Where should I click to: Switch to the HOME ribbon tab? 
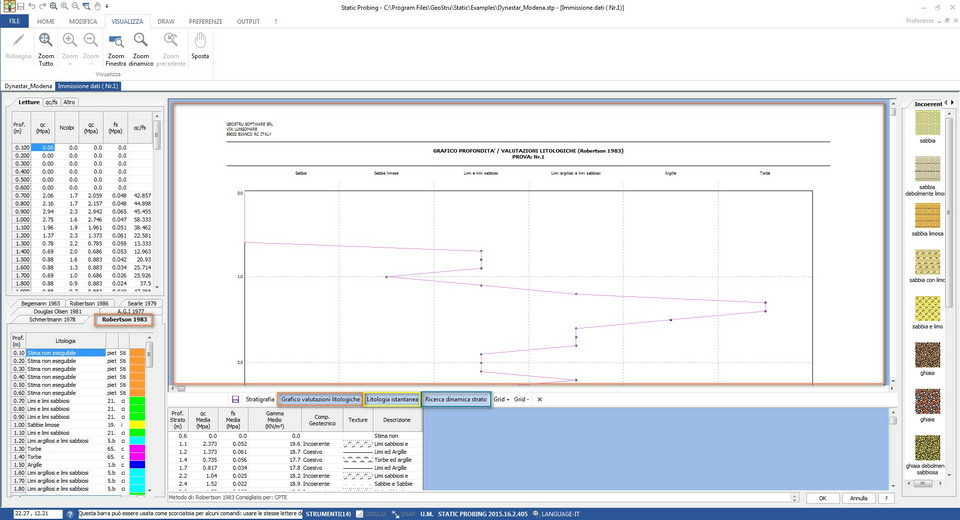pyautogui.click(x=46, y=21)
